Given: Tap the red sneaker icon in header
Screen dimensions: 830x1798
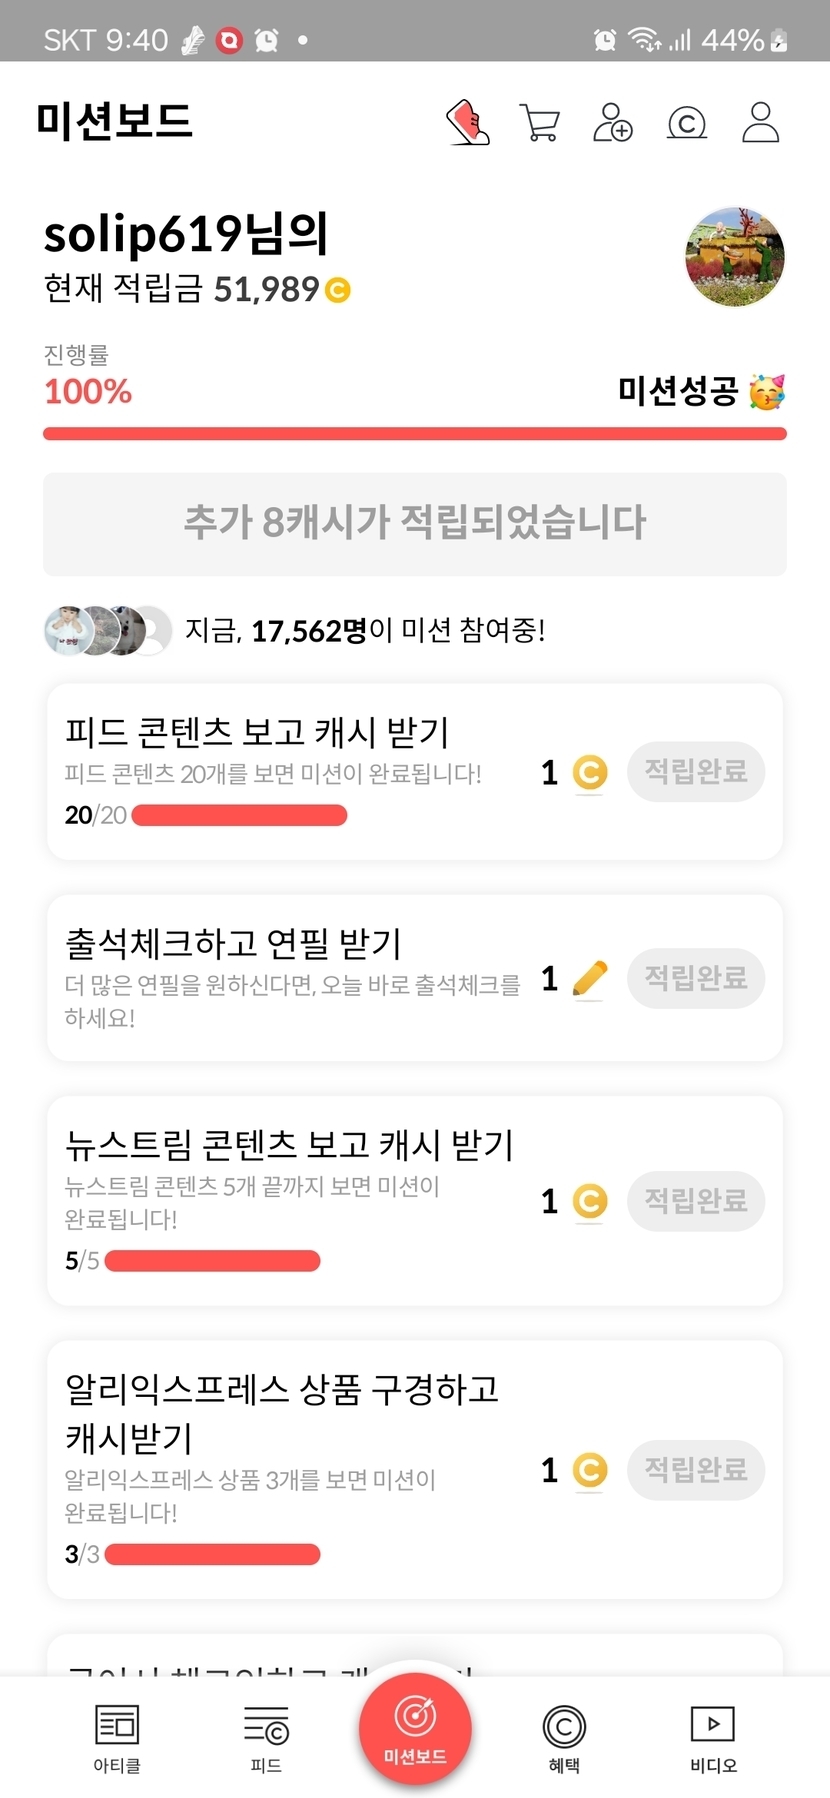Looking at the screenshot, I should pos(467,123).
